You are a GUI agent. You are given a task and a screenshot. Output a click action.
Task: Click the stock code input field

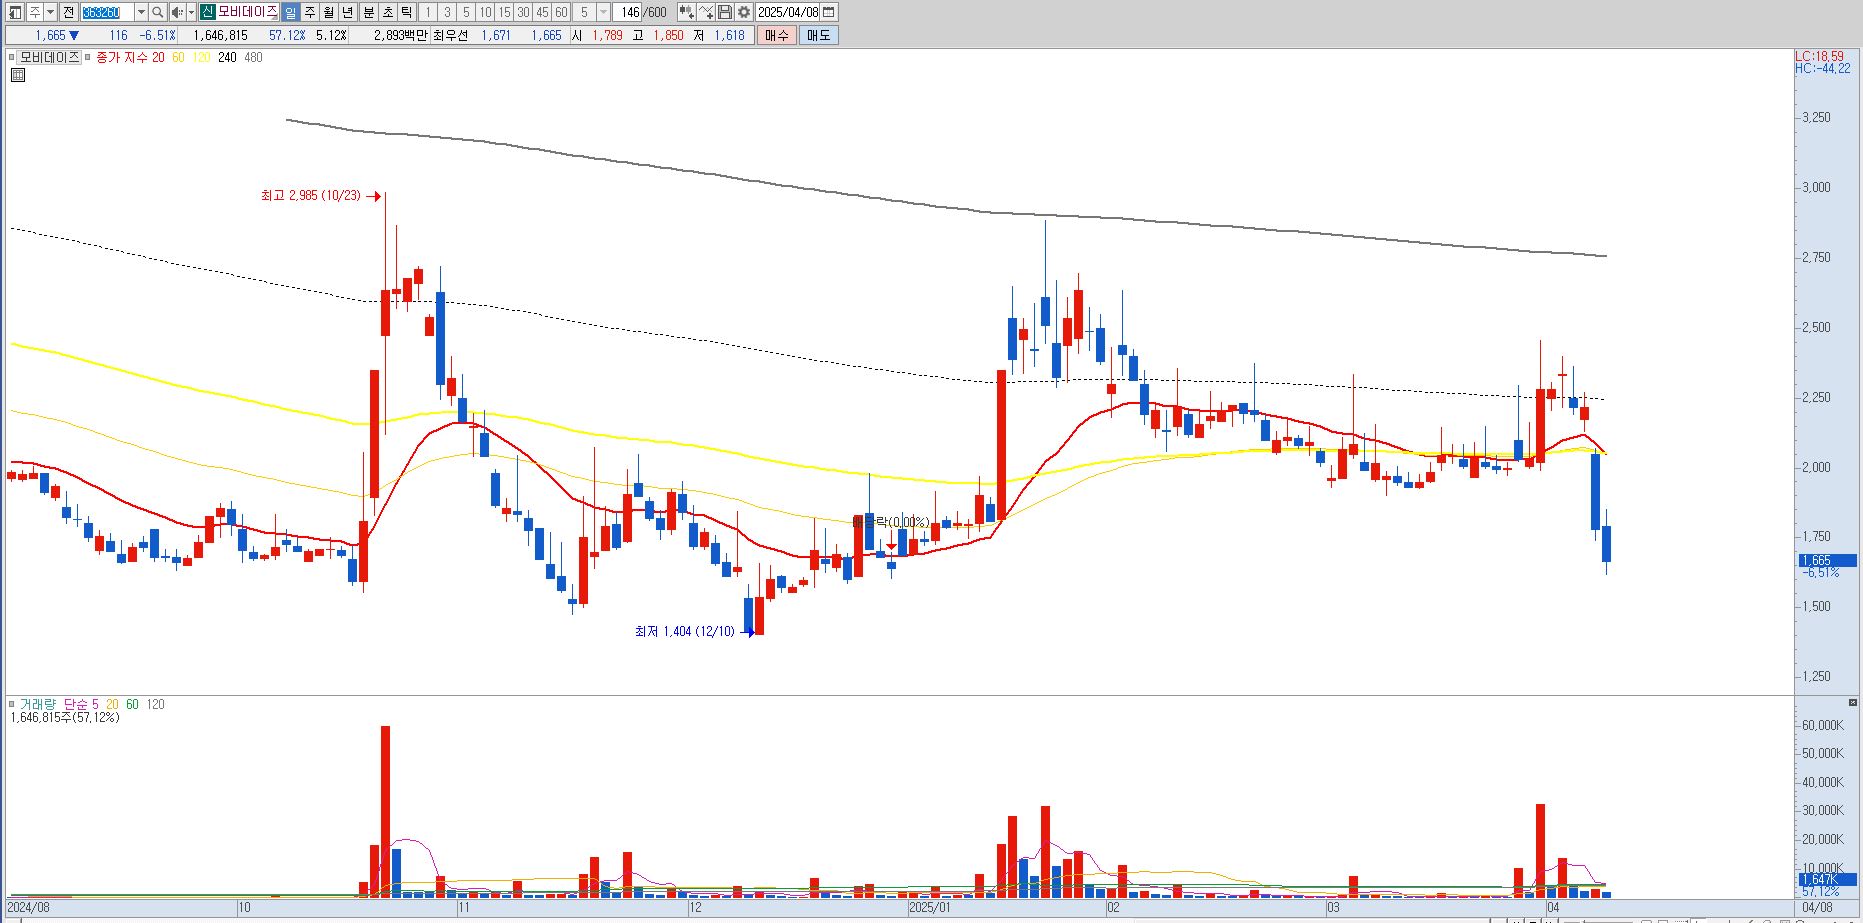[x=107, y=12]
